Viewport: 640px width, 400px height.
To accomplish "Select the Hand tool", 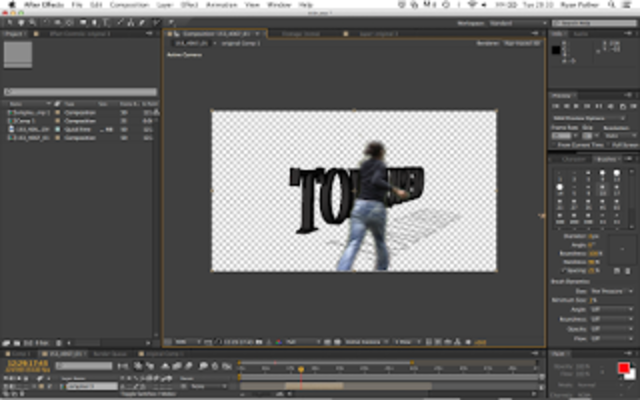I will click(x=21, y=23).
